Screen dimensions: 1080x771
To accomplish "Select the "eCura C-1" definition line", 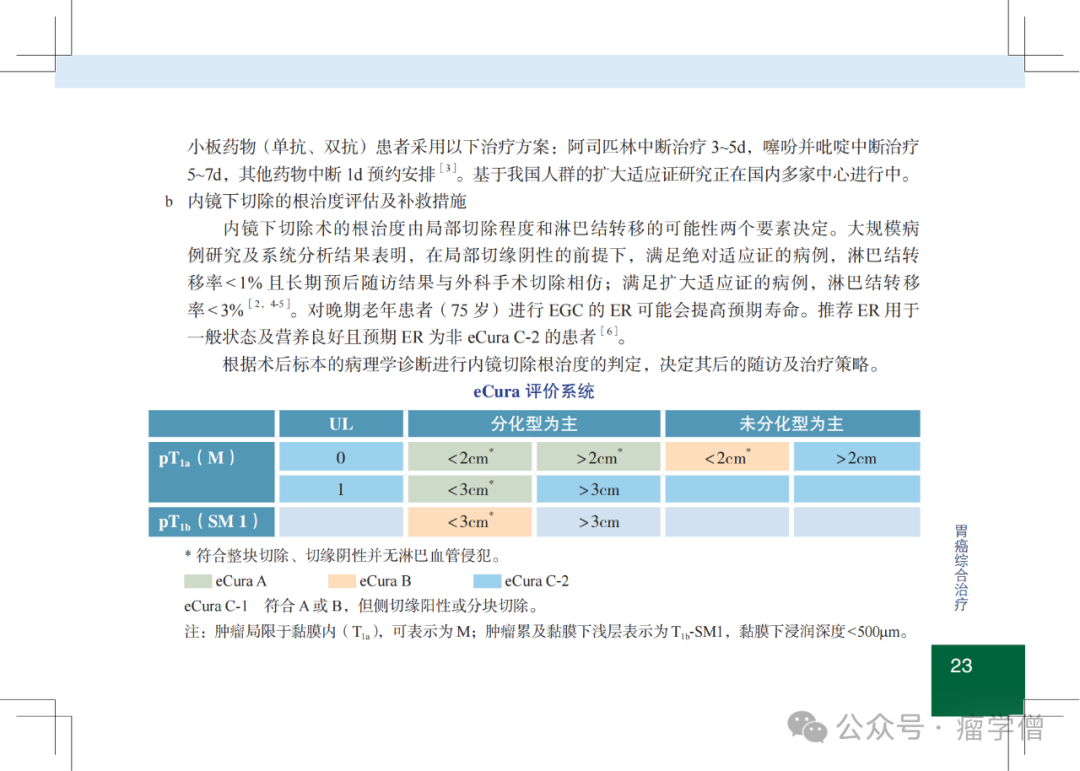I will point(362,606).
